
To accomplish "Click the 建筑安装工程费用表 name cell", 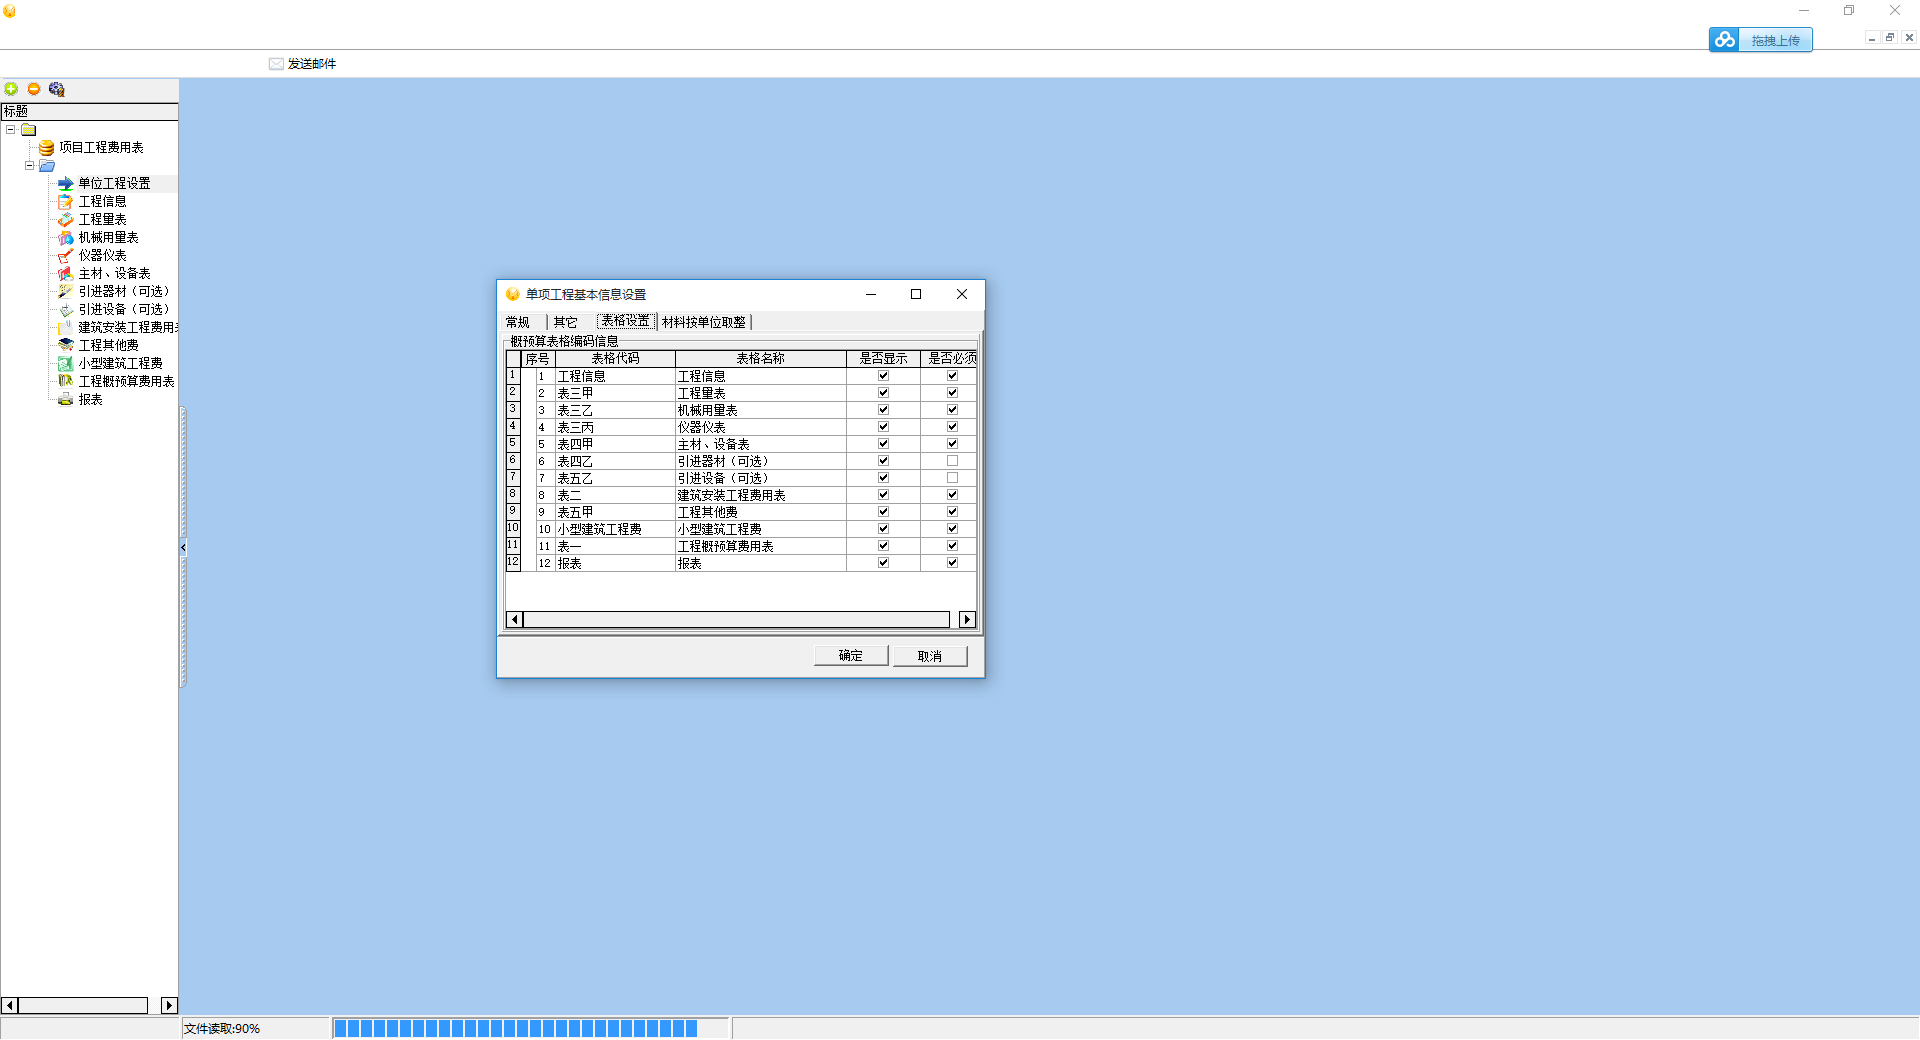I will click(761, 496).
